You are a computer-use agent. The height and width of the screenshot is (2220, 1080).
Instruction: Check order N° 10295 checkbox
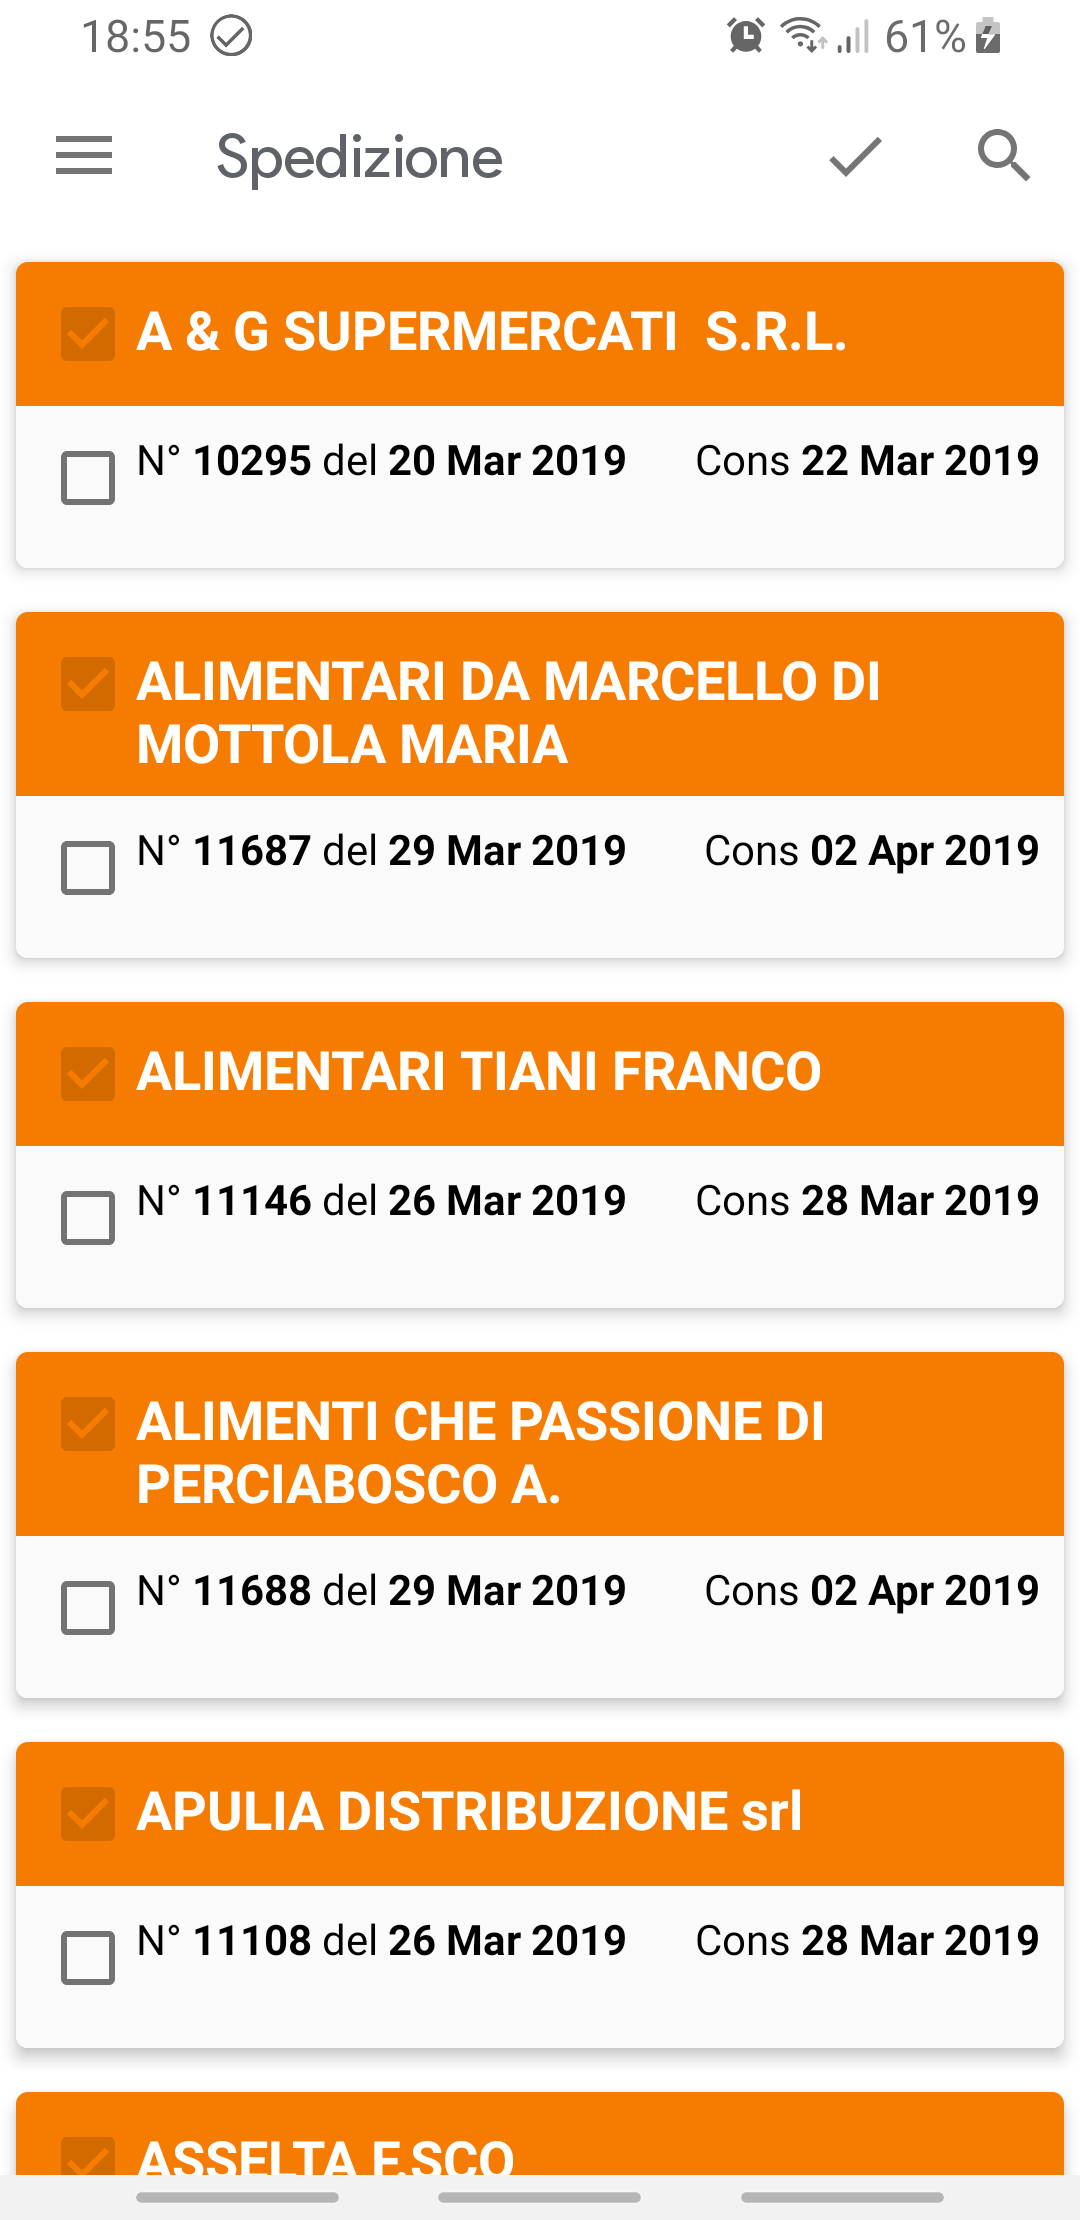point(88,478)
